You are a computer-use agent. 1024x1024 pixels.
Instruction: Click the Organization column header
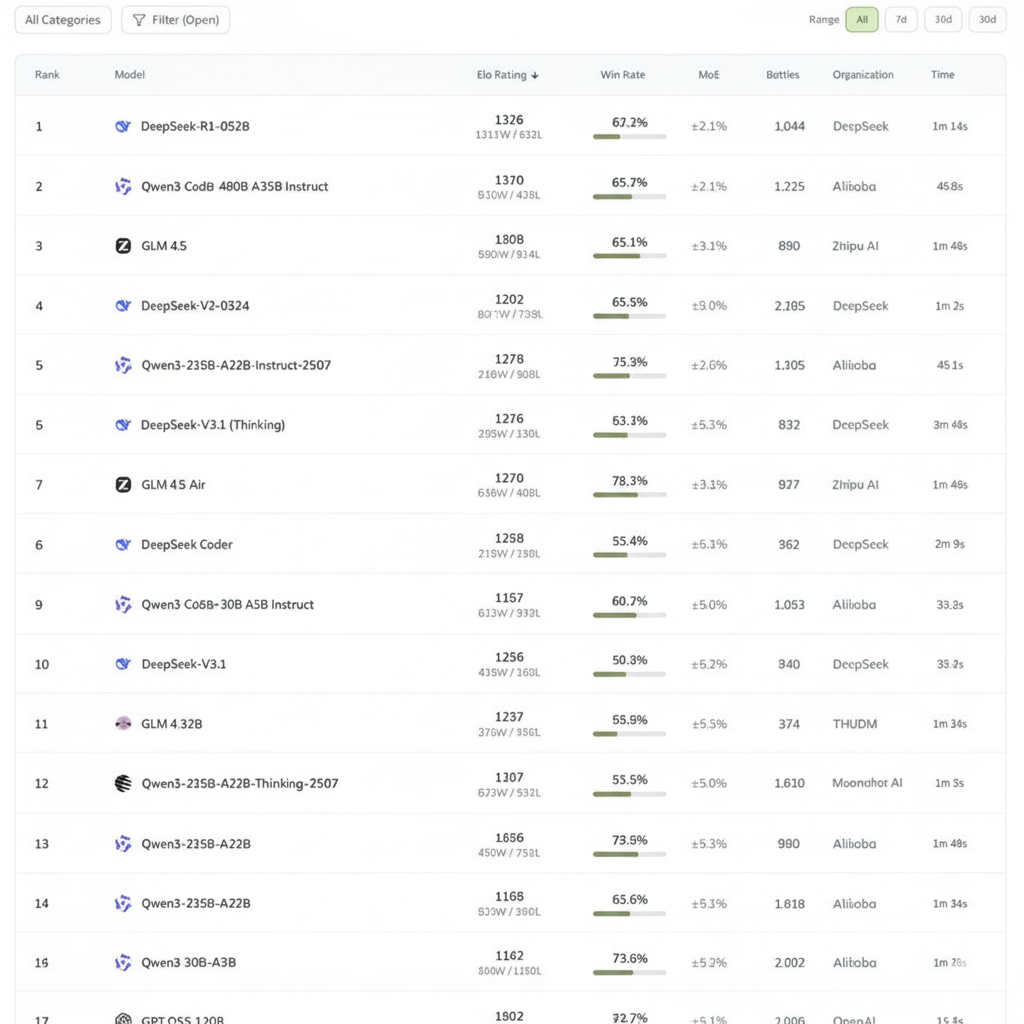click(863, 74)
